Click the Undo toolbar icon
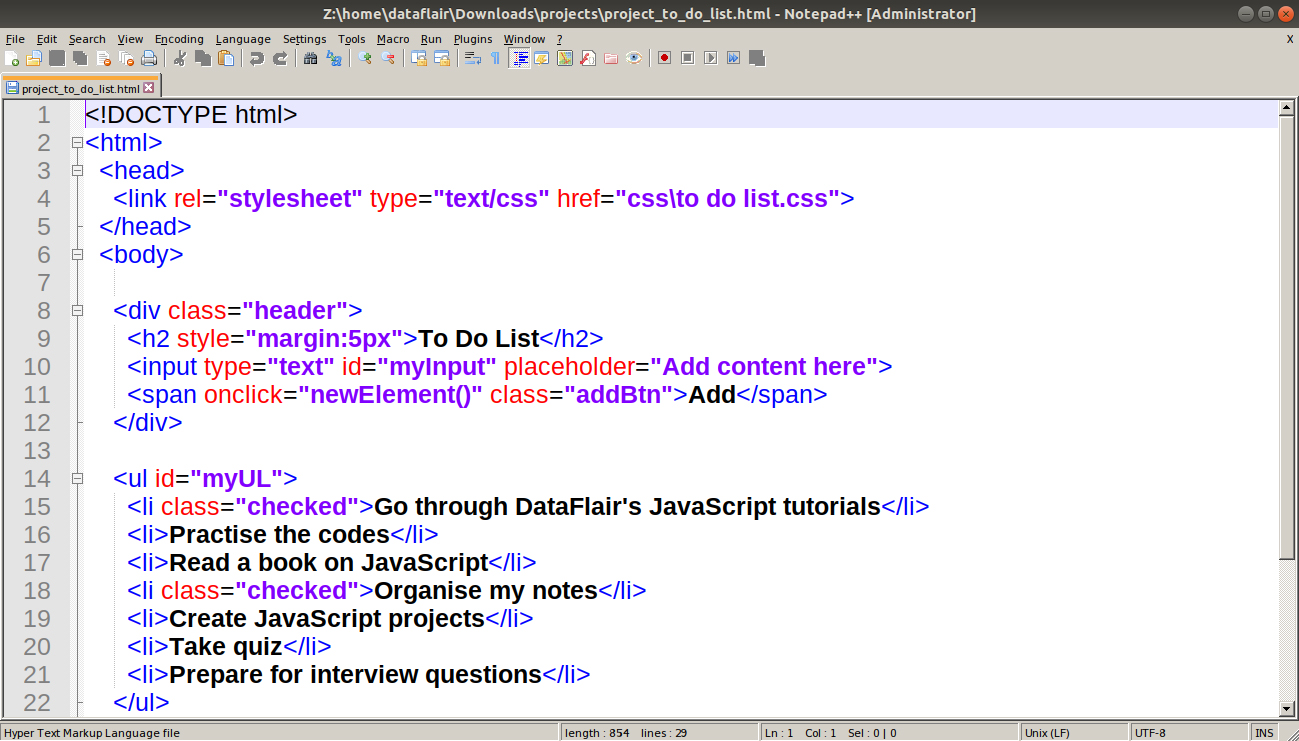The height and width of the screenshot is (741, 1299). [x=259, y=58]
